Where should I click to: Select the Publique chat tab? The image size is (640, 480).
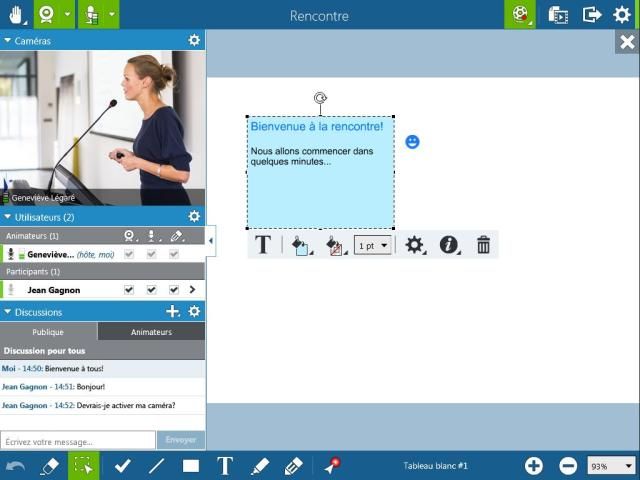coord(48,332)
